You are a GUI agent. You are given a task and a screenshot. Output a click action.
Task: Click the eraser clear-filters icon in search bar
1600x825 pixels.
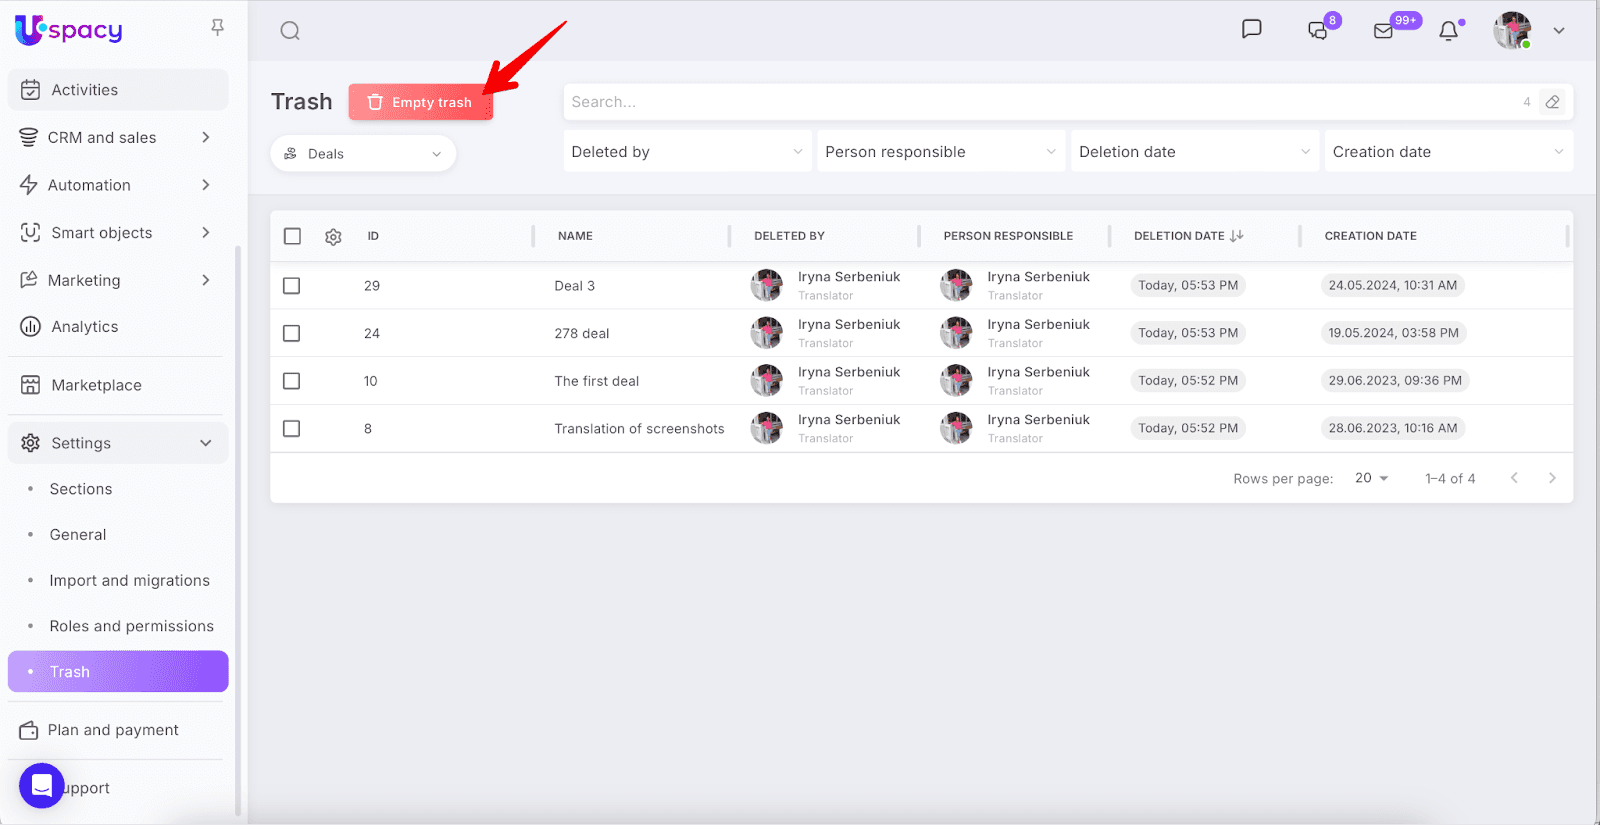click(1552, 102)
